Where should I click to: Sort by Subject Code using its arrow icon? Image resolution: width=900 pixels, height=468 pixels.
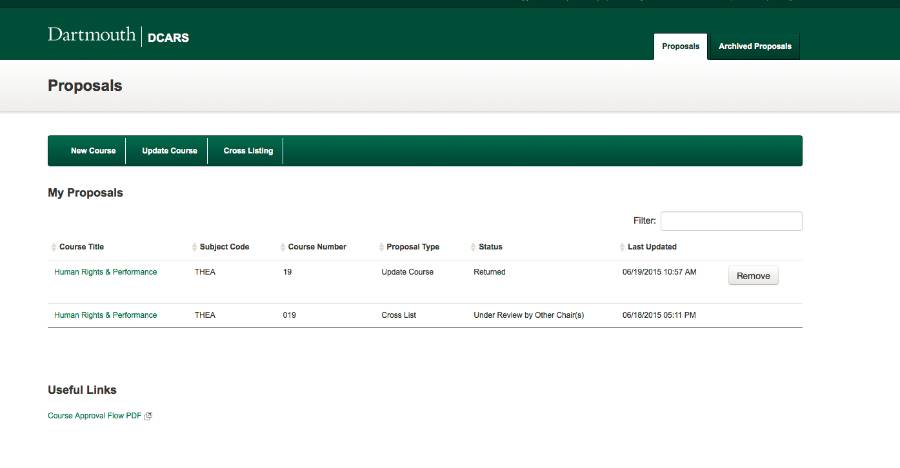pyautogui.click(x=194, y=247)
